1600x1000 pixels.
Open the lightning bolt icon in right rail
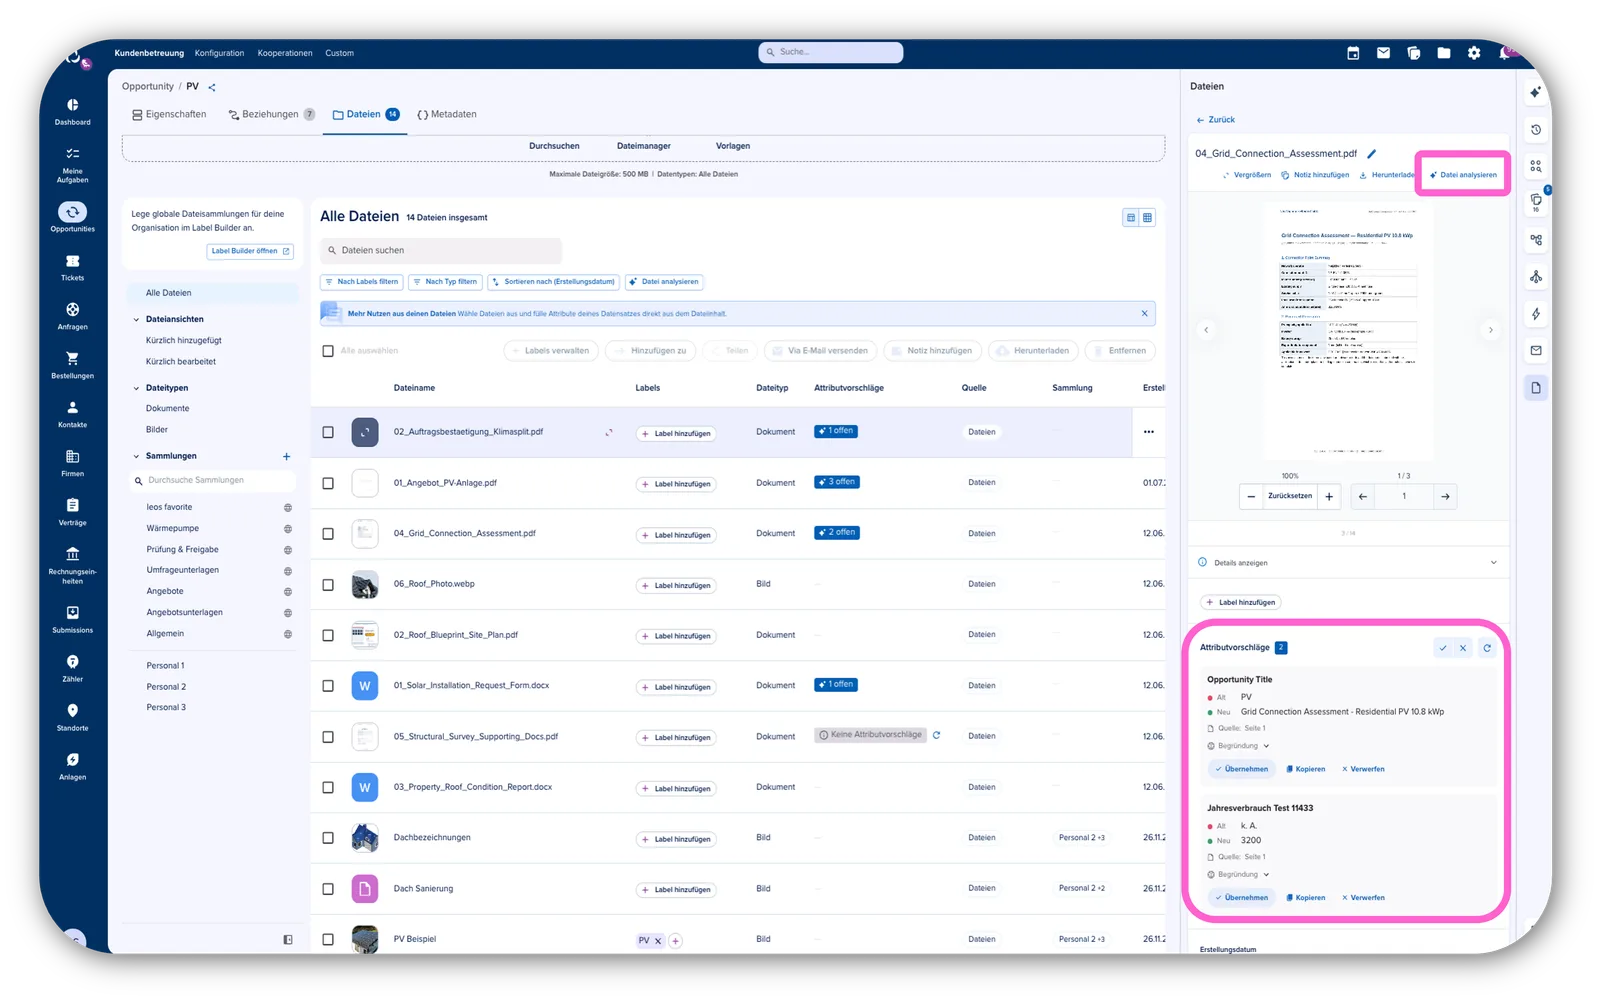coord(1536,314)
